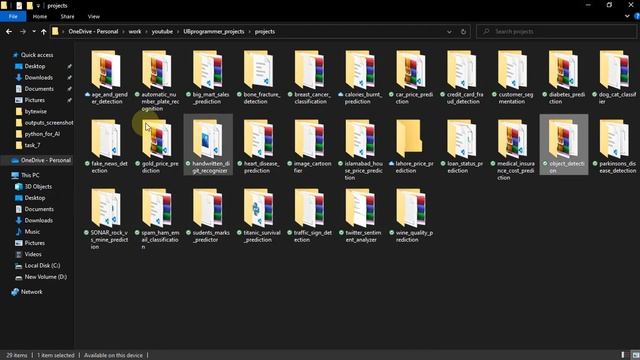
Task: Open Quick access in sidebar
Action: (x=37, y=55)
